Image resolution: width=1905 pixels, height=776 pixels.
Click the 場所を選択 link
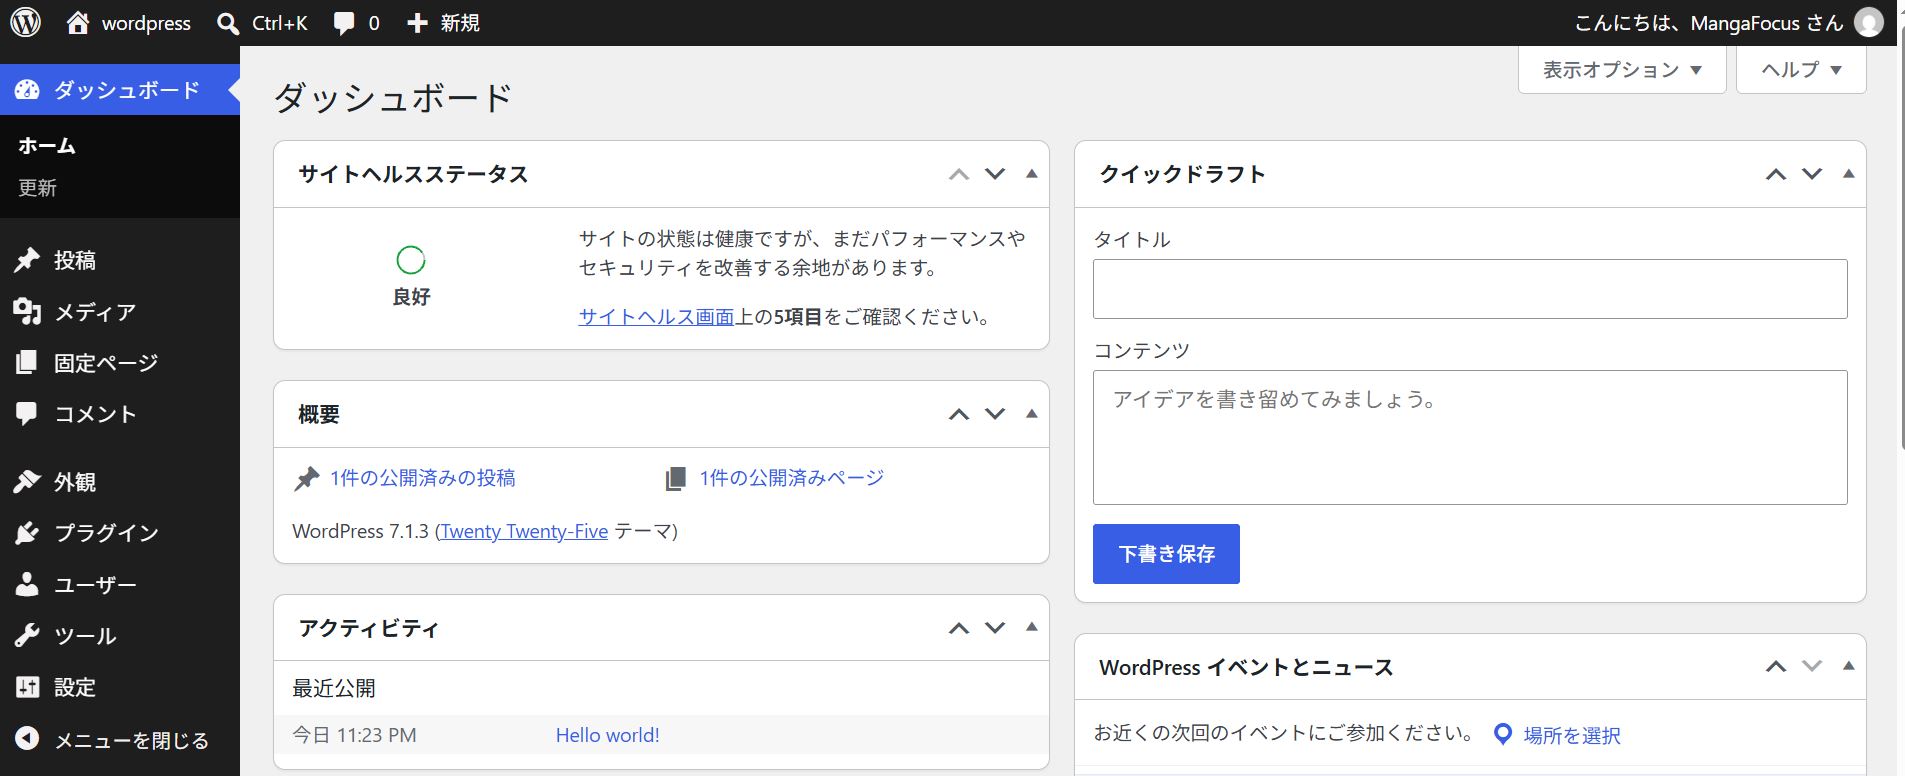tap(1572, 736)
